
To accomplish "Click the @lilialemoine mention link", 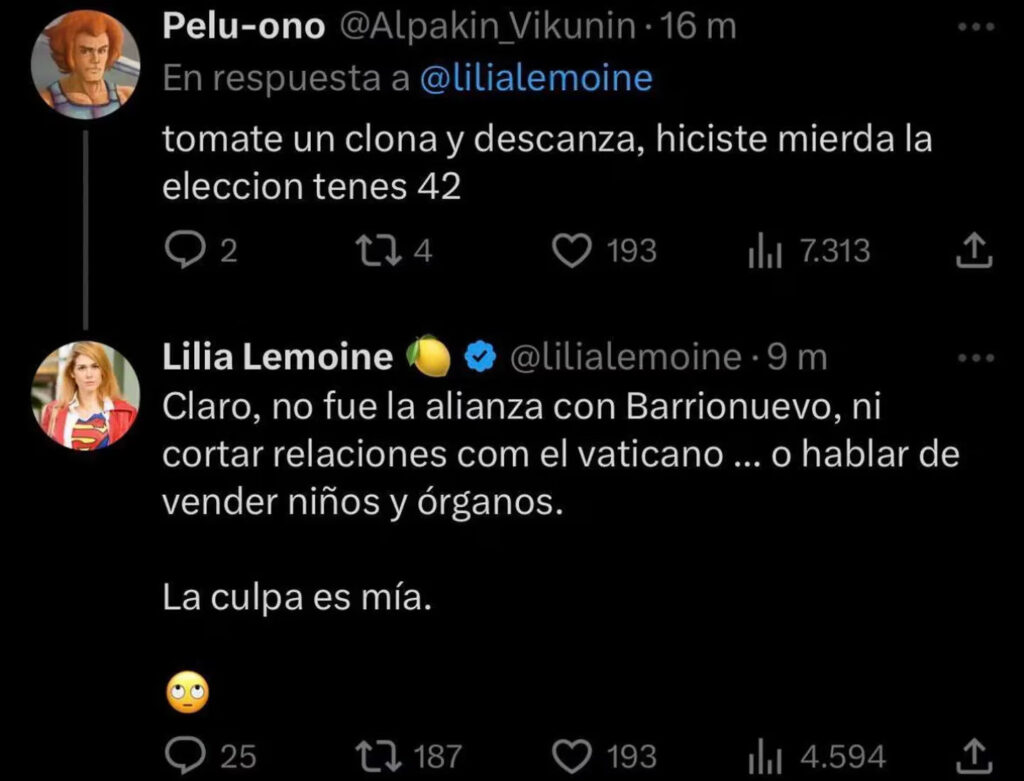I will click(535, 79).
